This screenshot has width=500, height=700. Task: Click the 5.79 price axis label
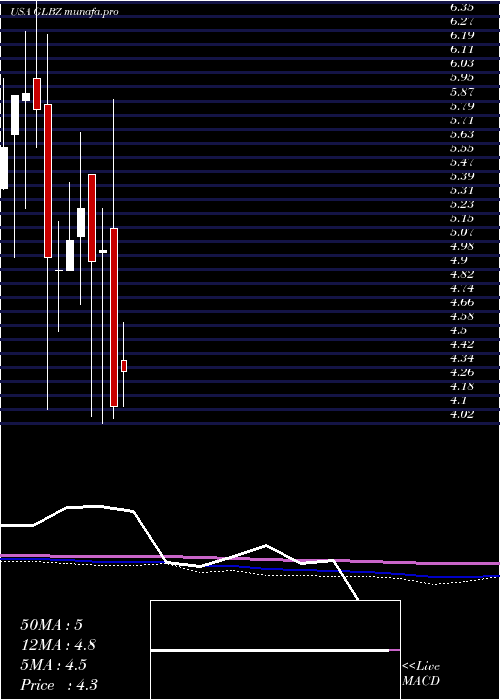[462, 106]
